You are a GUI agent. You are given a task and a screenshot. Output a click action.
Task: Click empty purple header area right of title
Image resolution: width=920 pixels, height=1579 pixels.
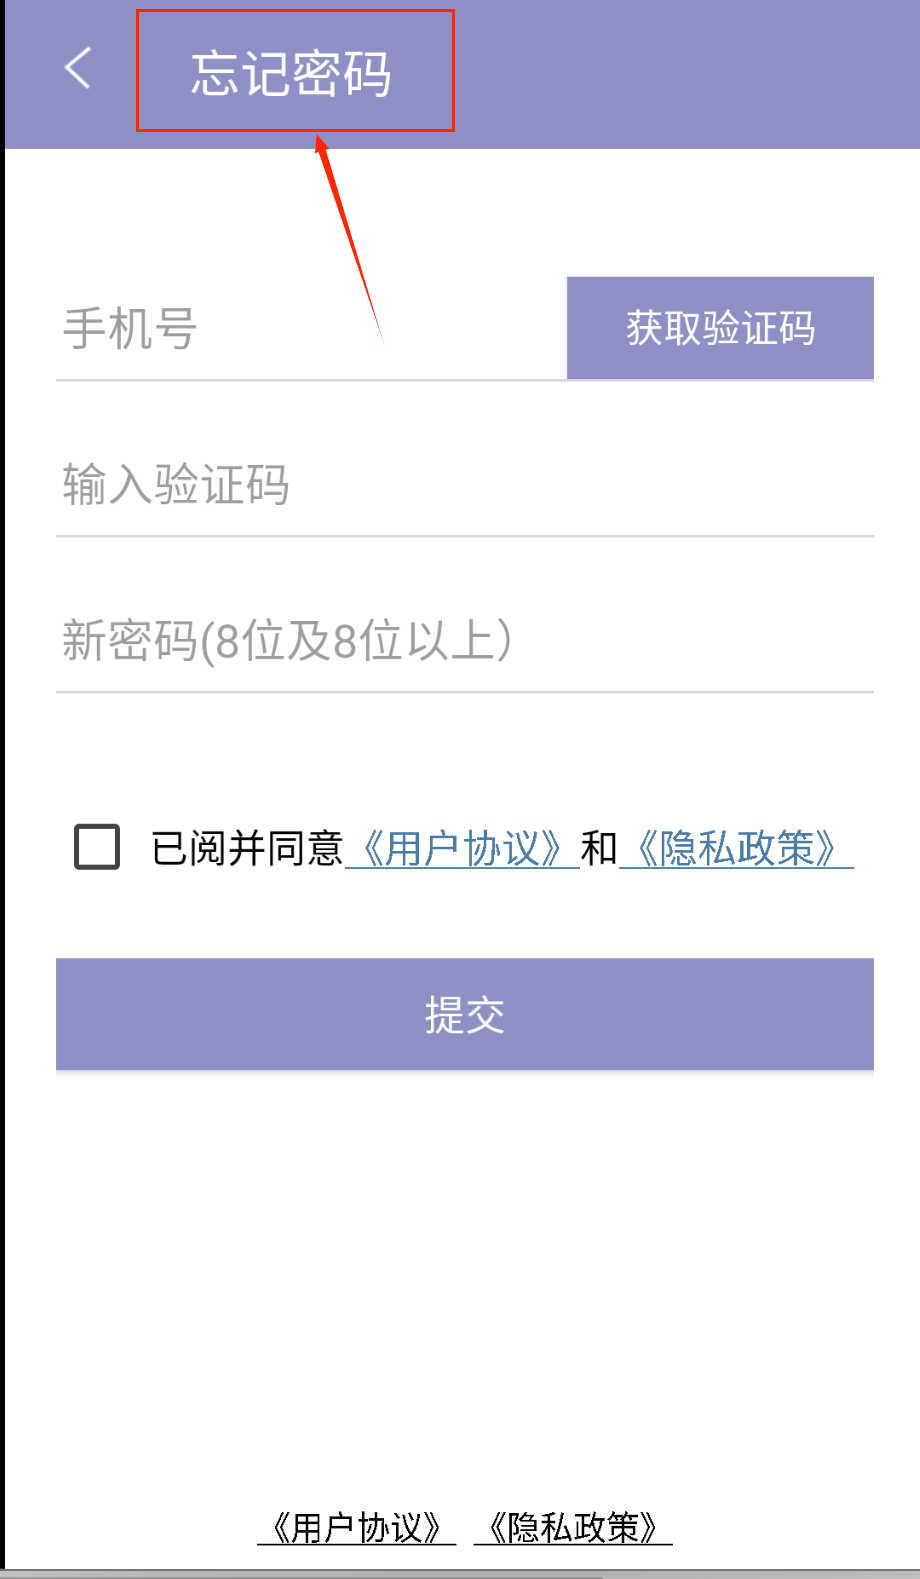pyautogui.click(x=690, y=74)
